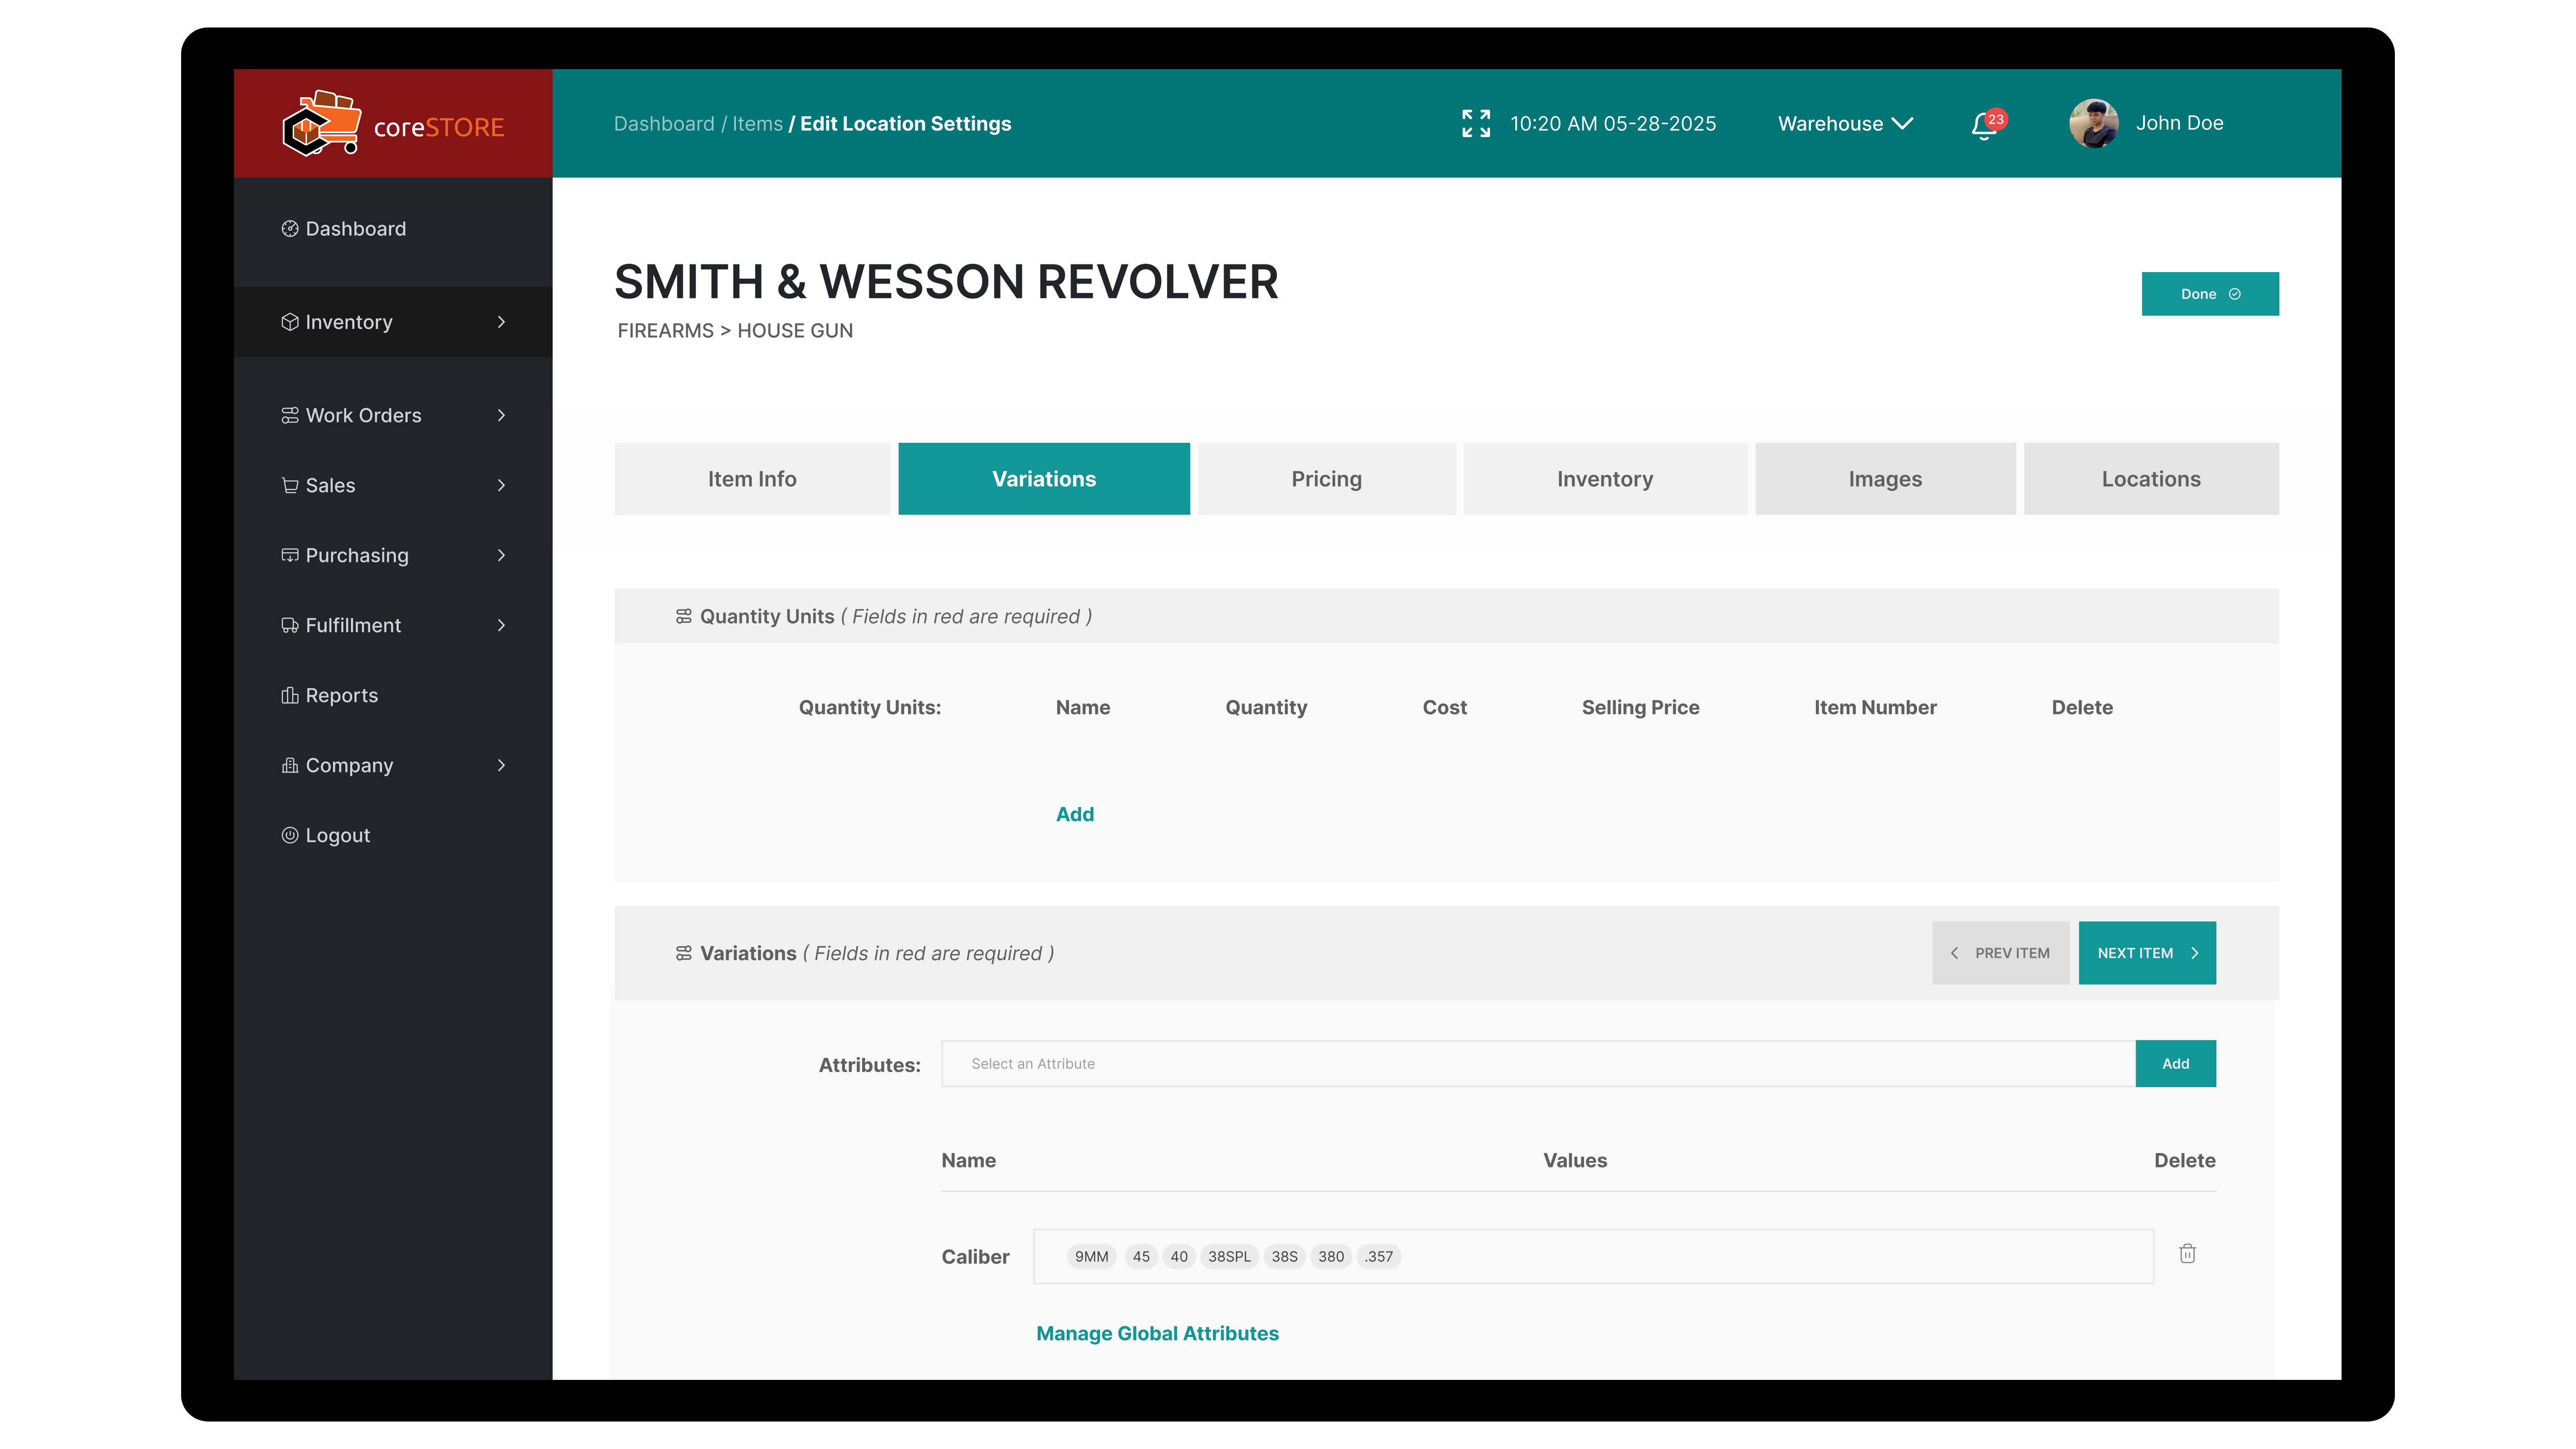The height and width of the screenshot is (1449, 2576).
Task: Click the Variations section header icon
Action: coord(683,954)
